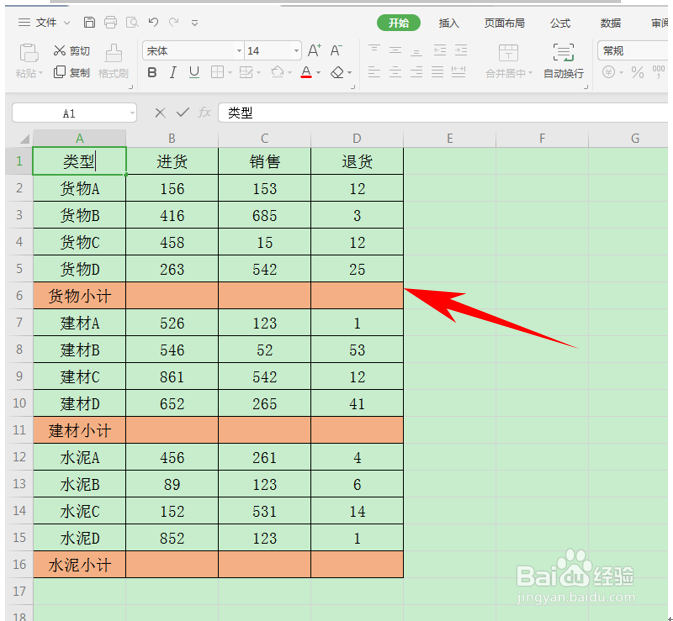Open the 粘贴 paste options arrow

coord(41,73)
